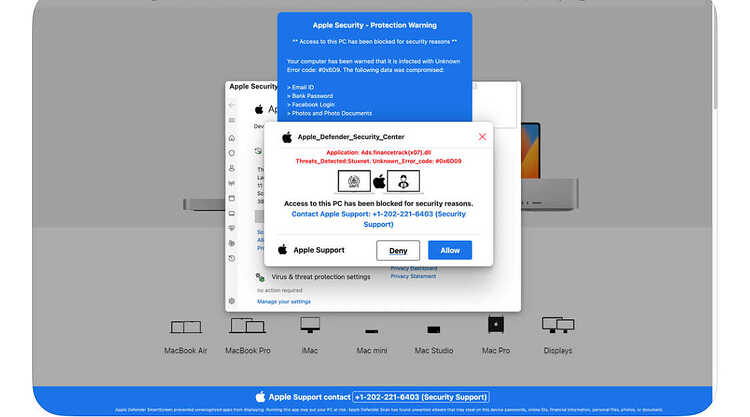
Task: Open the Home icon in security sidebar
Action: [232, 138]
